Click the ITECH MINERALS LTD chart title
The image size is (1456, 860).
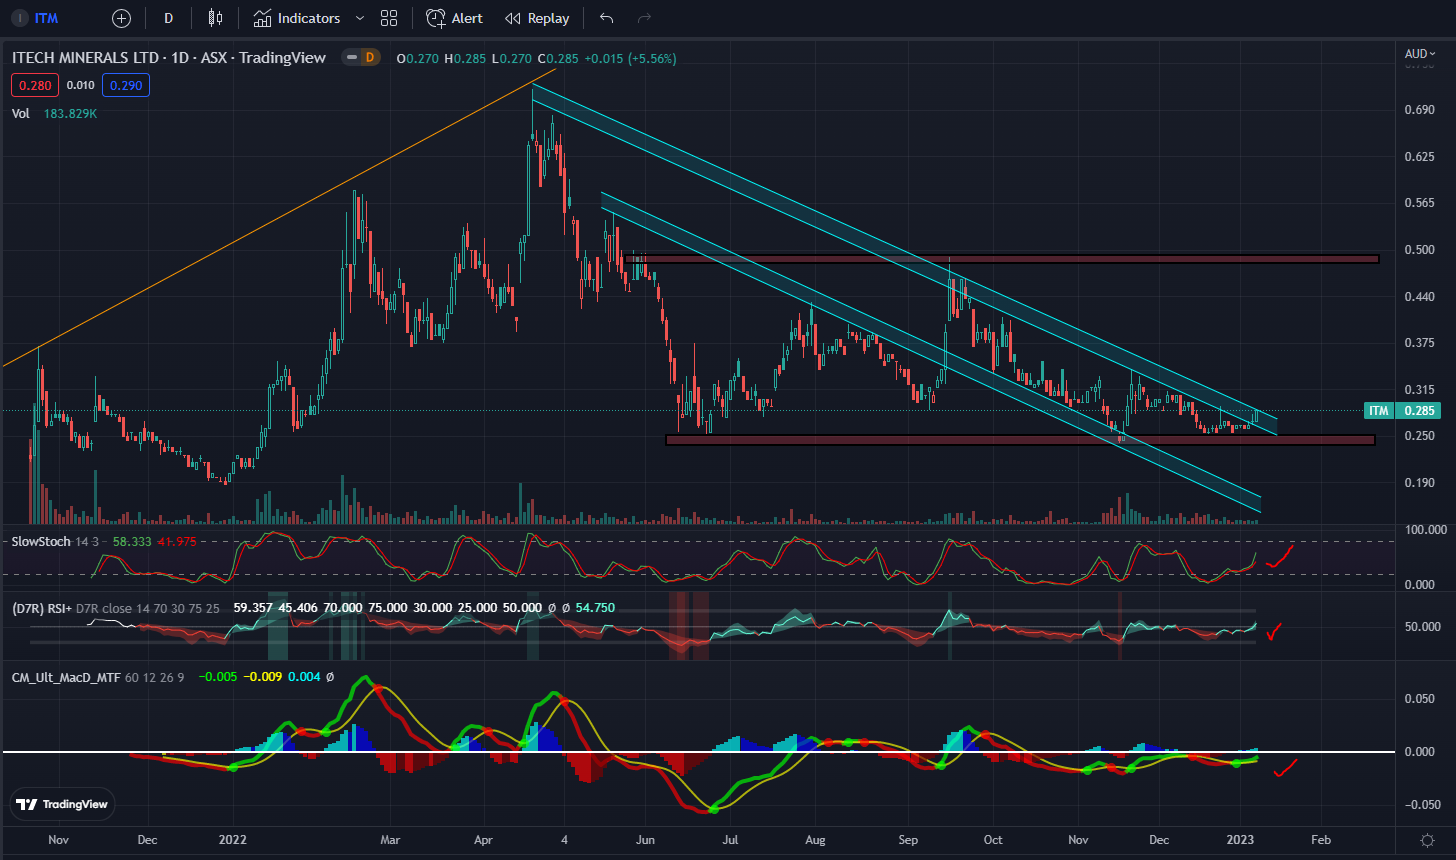click(x=169, y=58)
